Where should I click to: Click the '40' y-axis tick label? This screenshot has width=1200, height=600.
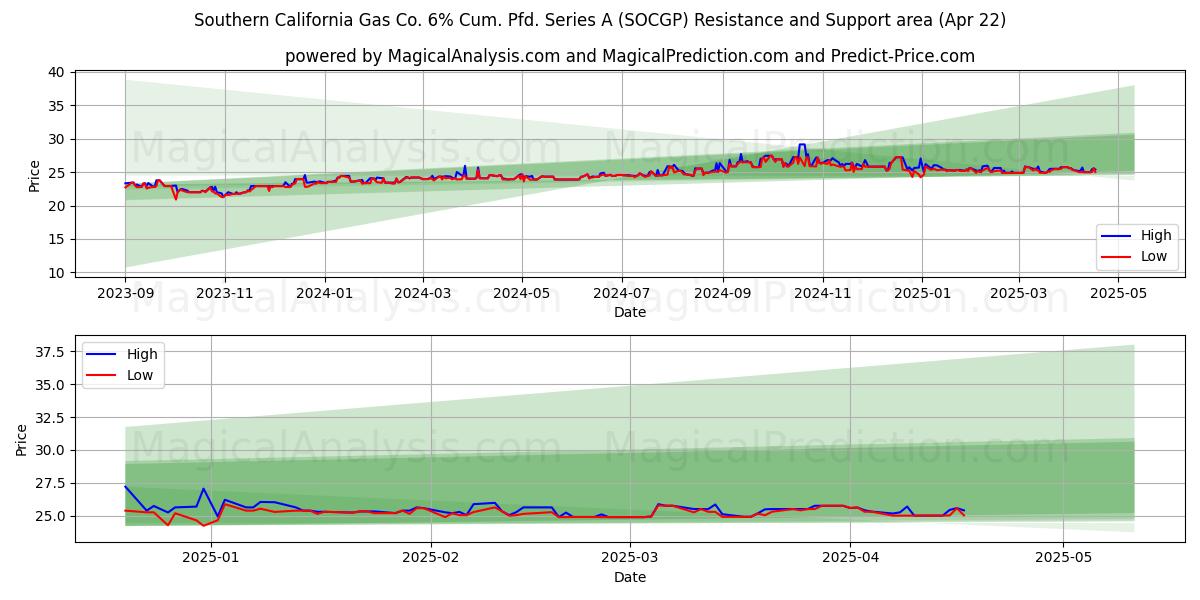coord(56,72)
